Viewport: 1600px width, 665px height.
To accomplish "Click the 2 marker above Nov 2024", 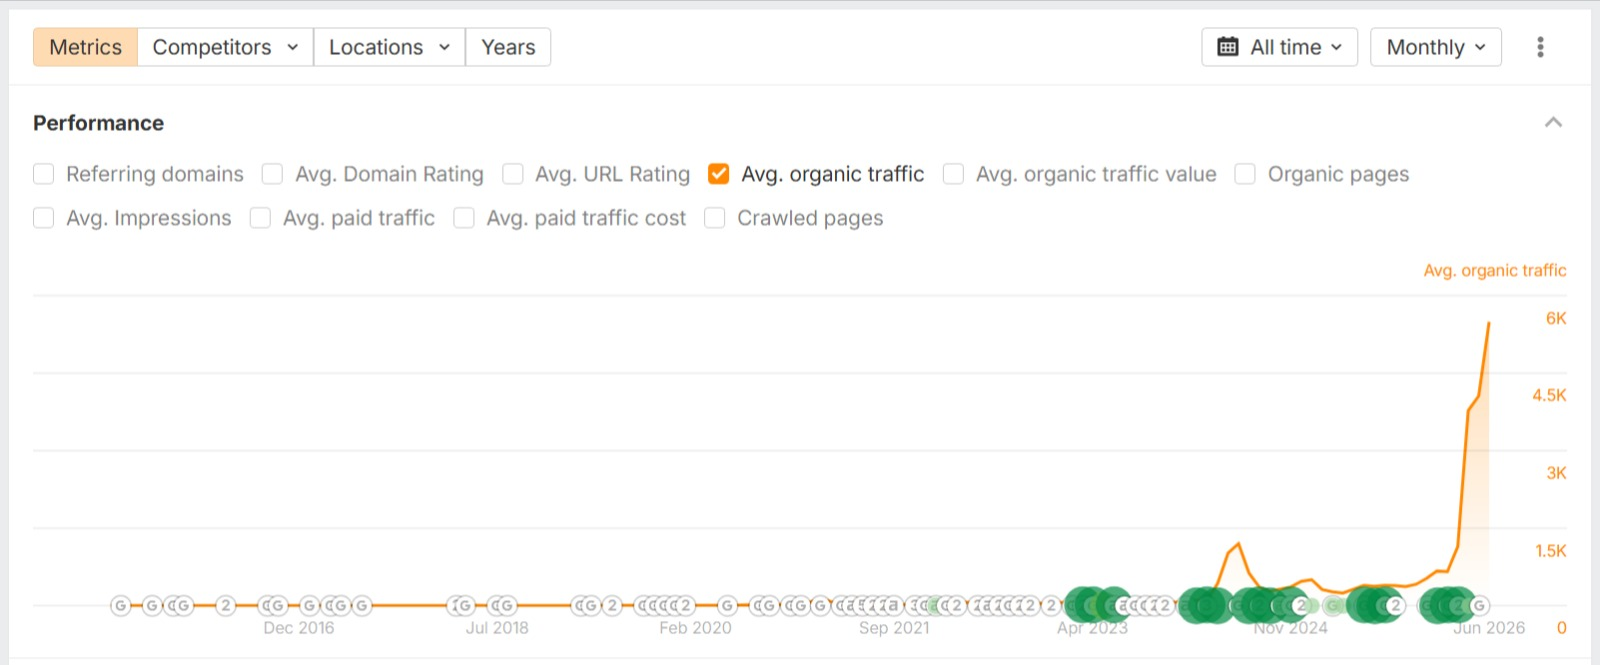I will pos(1300,605).
